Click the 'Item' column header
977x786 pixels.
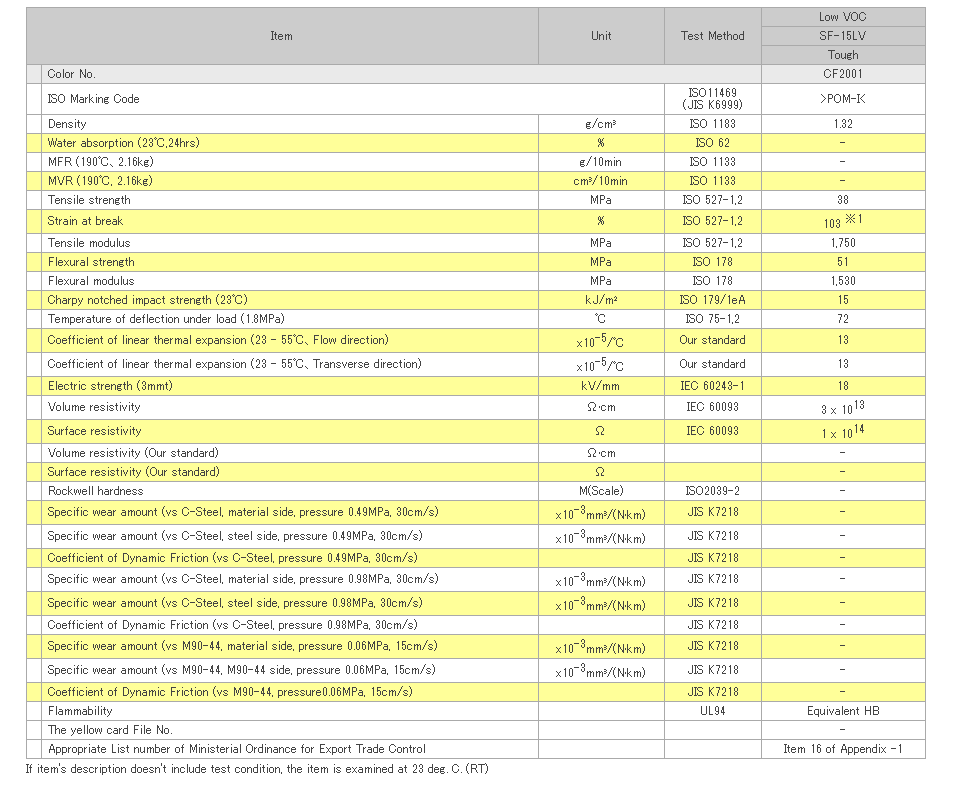[x=282, y=36]
